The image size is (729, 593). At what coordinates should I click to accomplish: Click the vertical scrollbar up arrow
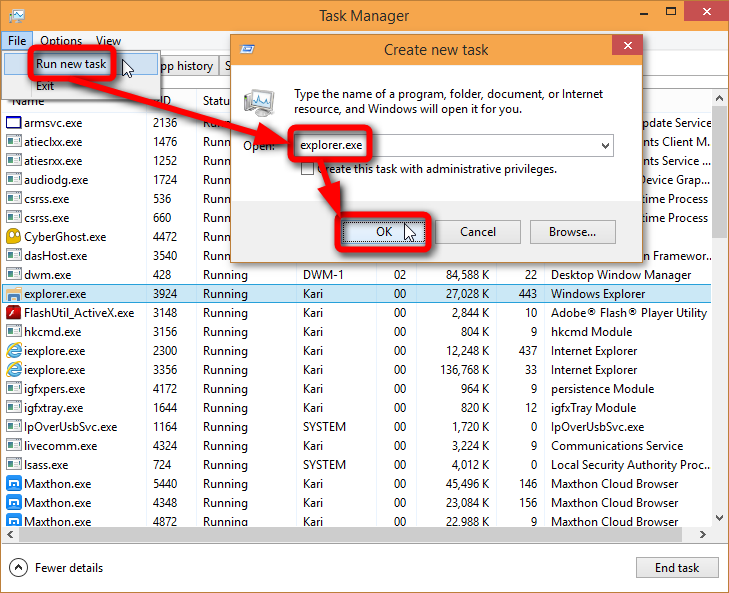pyautogui.click(x=719, y=98)
